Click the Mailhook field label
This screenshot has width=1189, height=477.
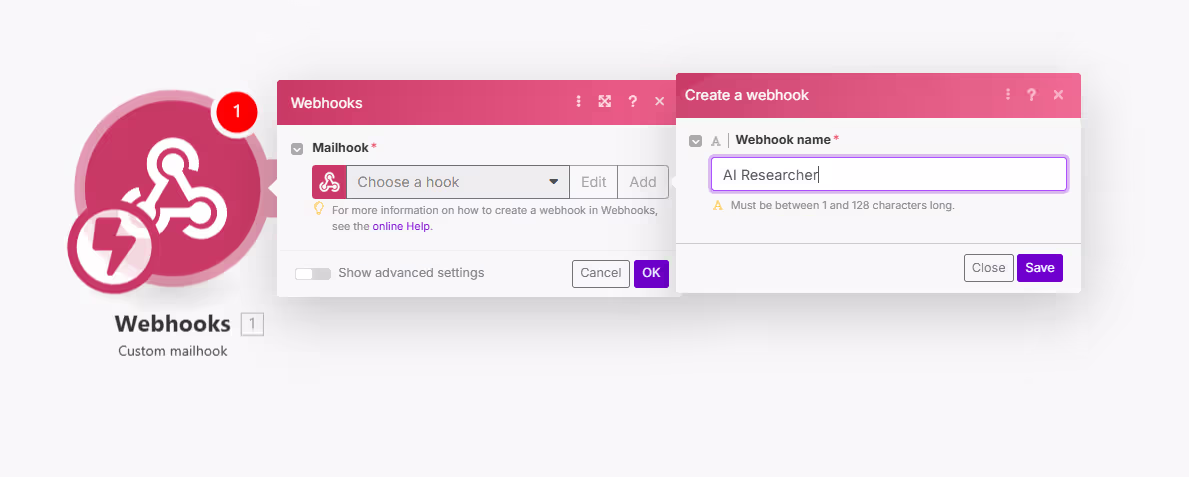(340, 148)
